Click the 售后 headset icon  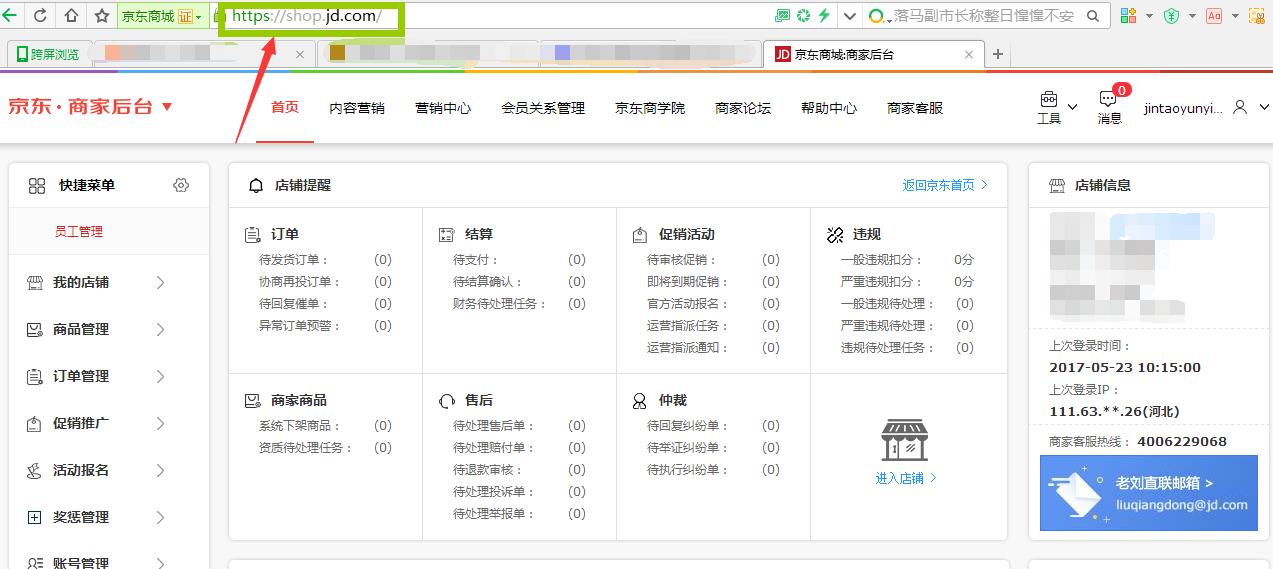(x=447, y=401)
